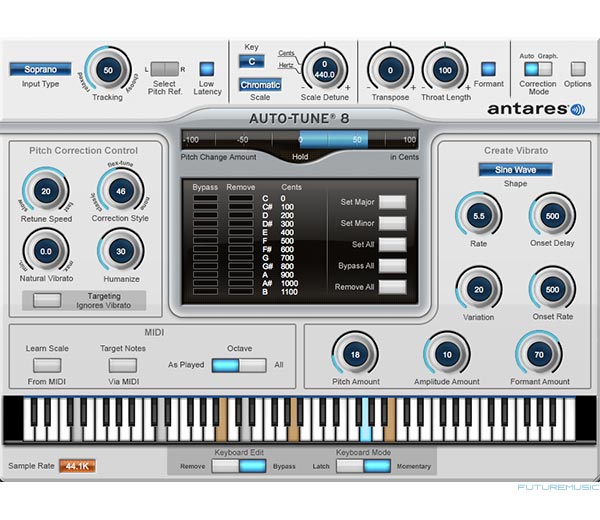This screenshot has width=600, height=520.
Task: Click the Throat Length knob set to 100
Action: coord(445,70)
